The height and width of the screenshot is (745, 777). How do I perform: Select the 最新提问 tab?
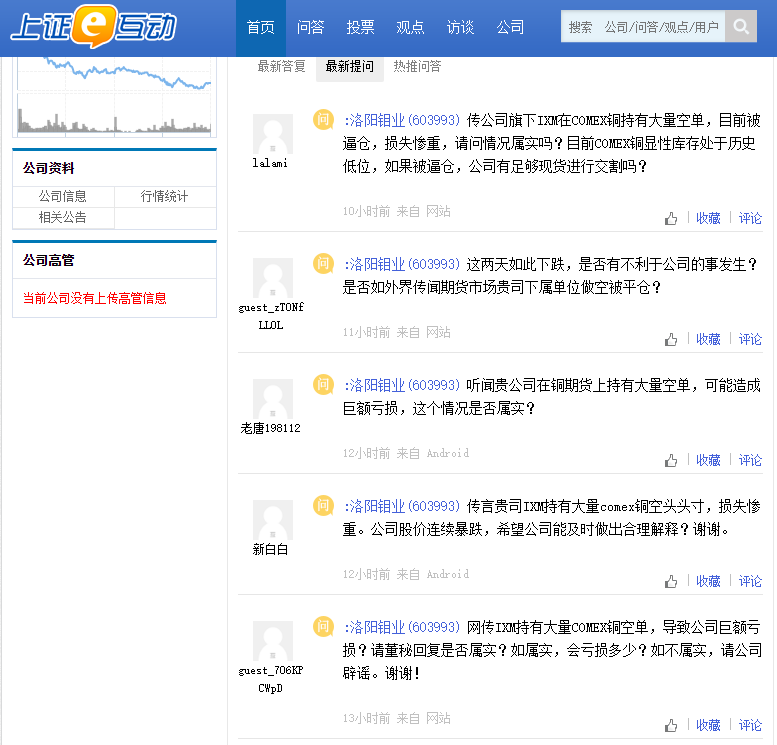[350, 66]
